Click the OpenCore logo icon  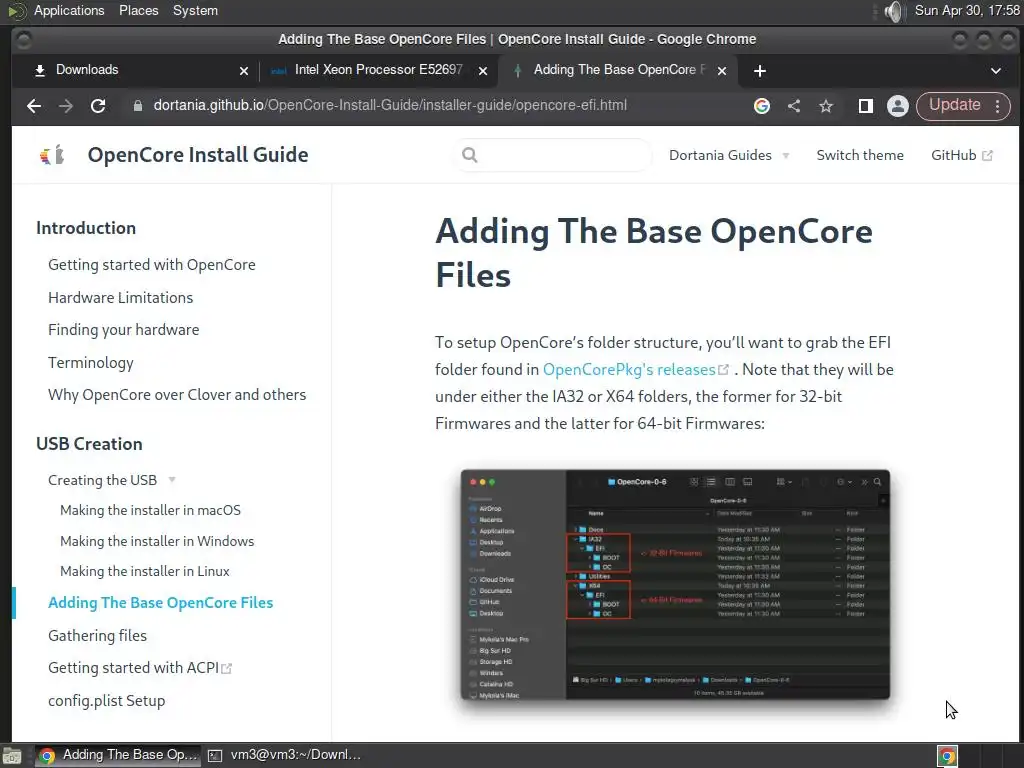[x=52, y=155]
